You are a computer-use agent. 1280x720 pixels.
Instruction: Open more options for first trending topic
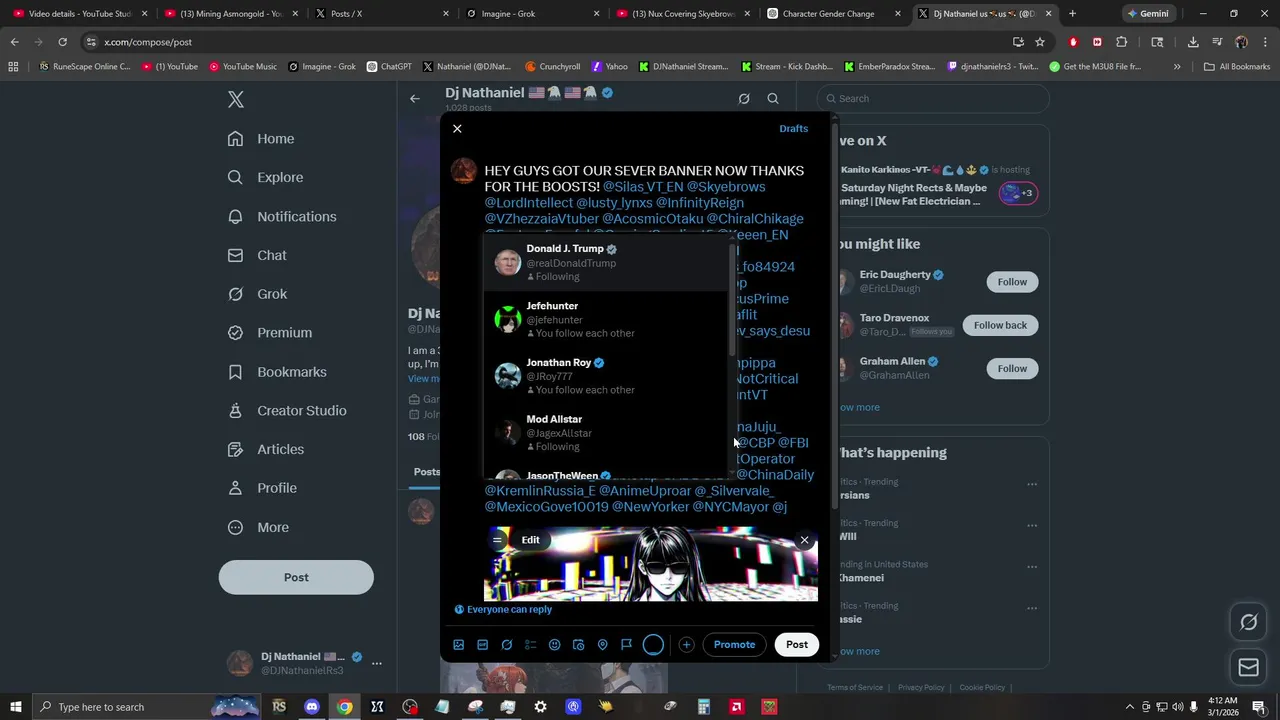click(1031, 484)
